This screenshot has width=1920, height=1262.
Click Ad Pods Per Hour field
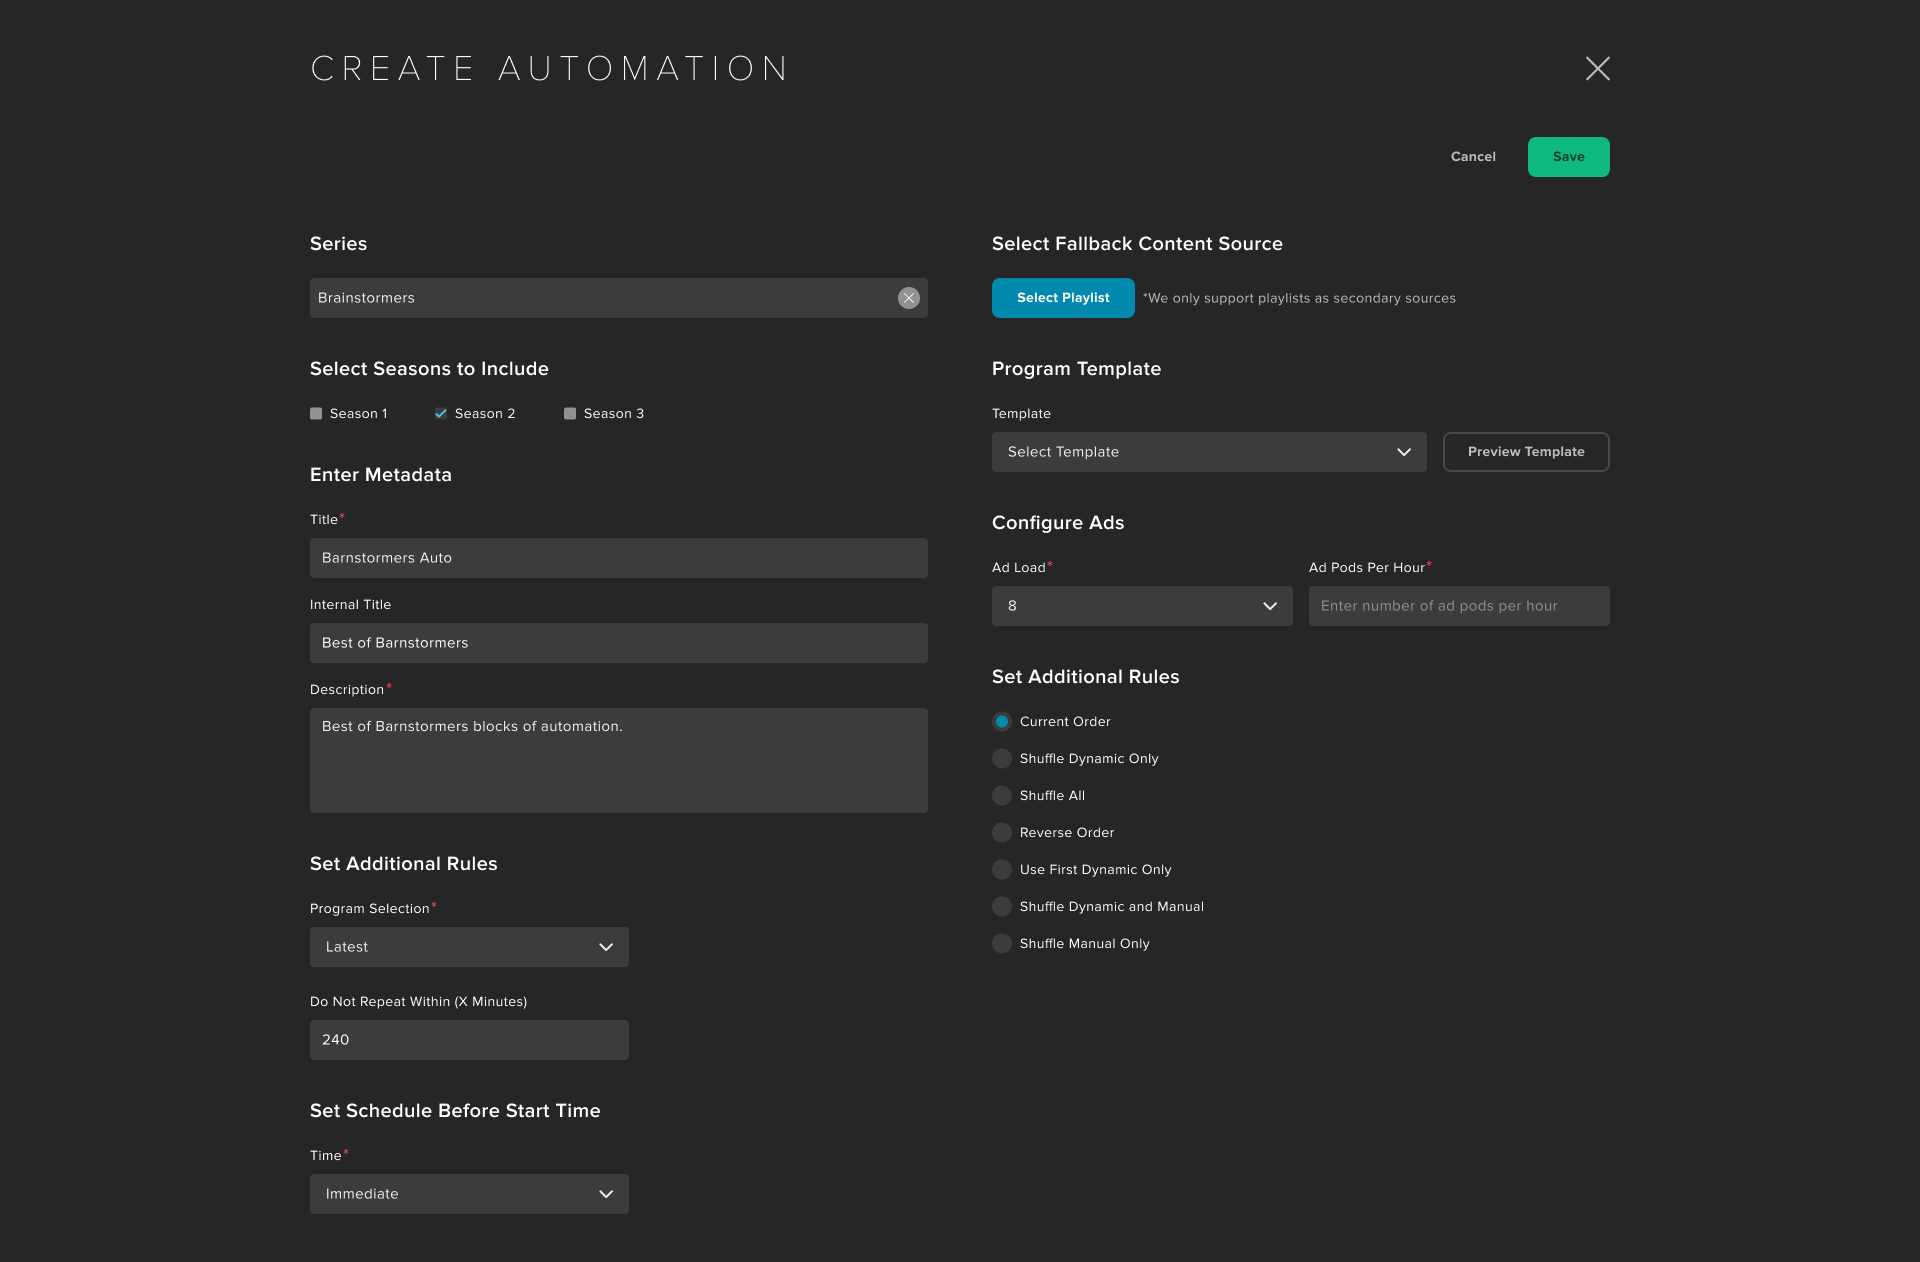click(x=1459, y=606)
